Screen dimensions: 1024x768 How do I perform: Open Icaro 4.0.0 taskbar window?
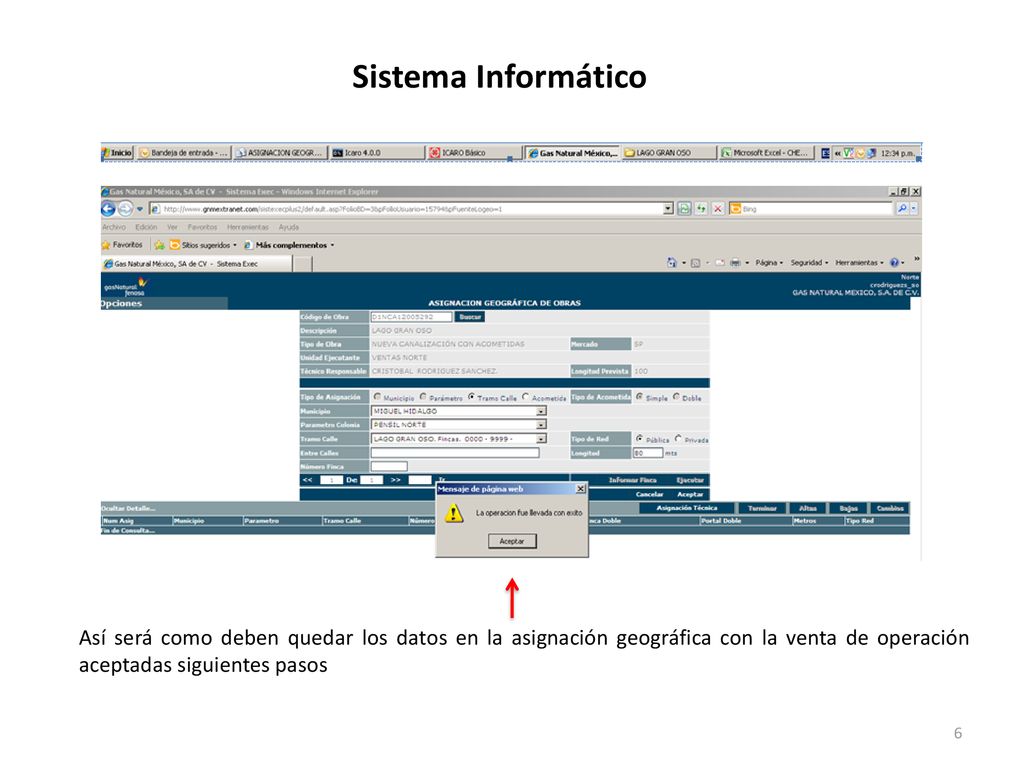(376, 153)
